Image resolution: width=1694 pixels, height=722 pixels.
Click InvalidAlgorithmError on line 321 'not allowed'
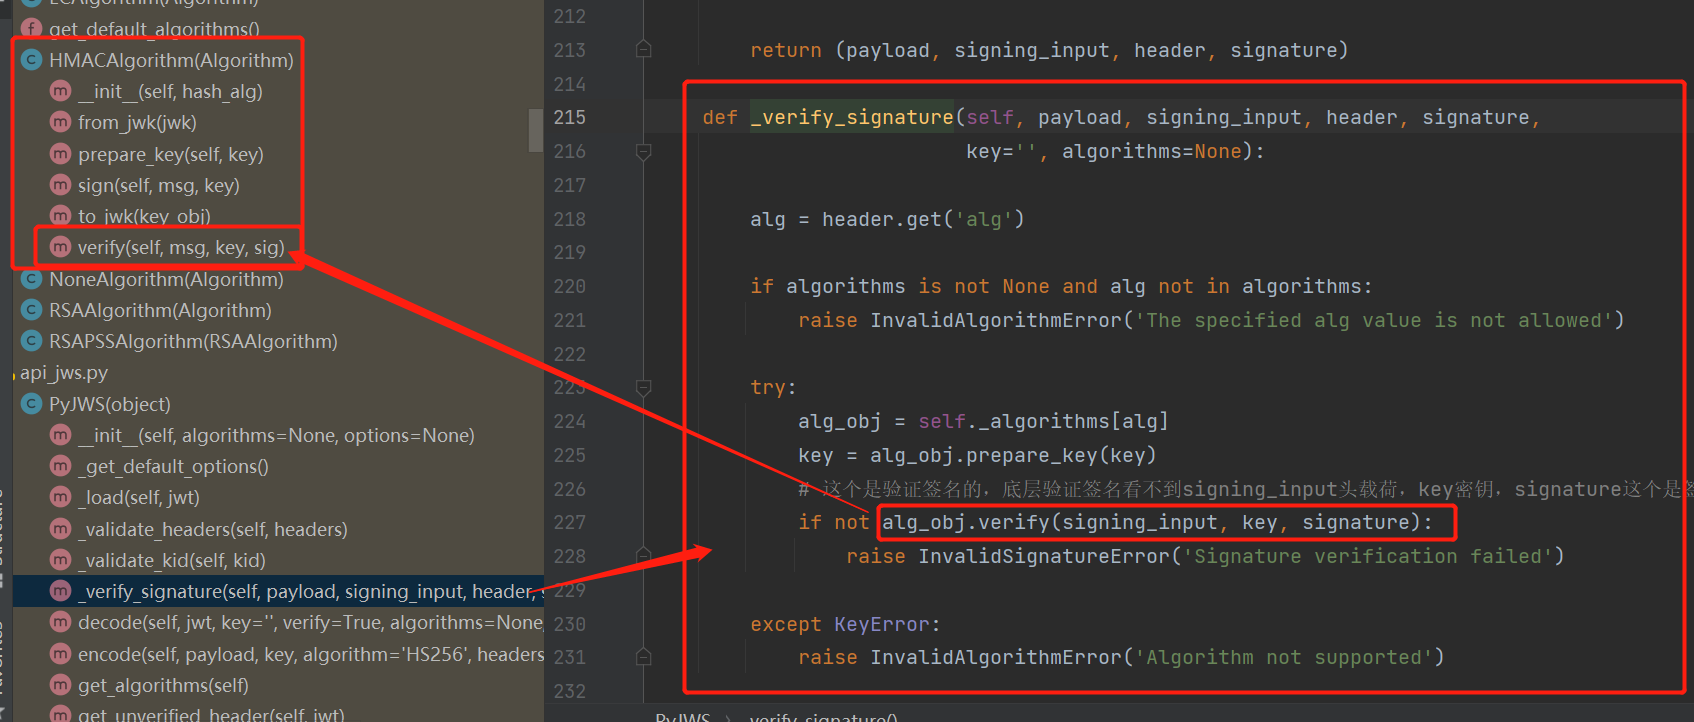996,320
